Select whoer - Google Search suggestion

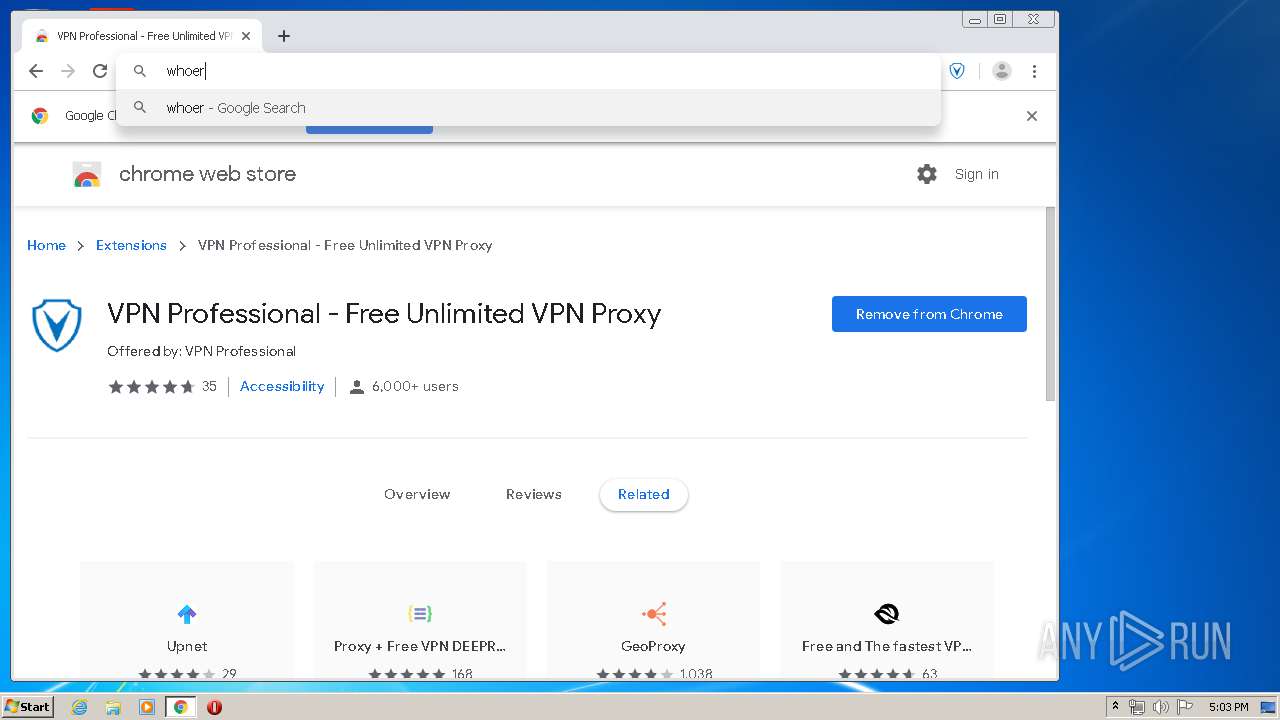[529, 108]
